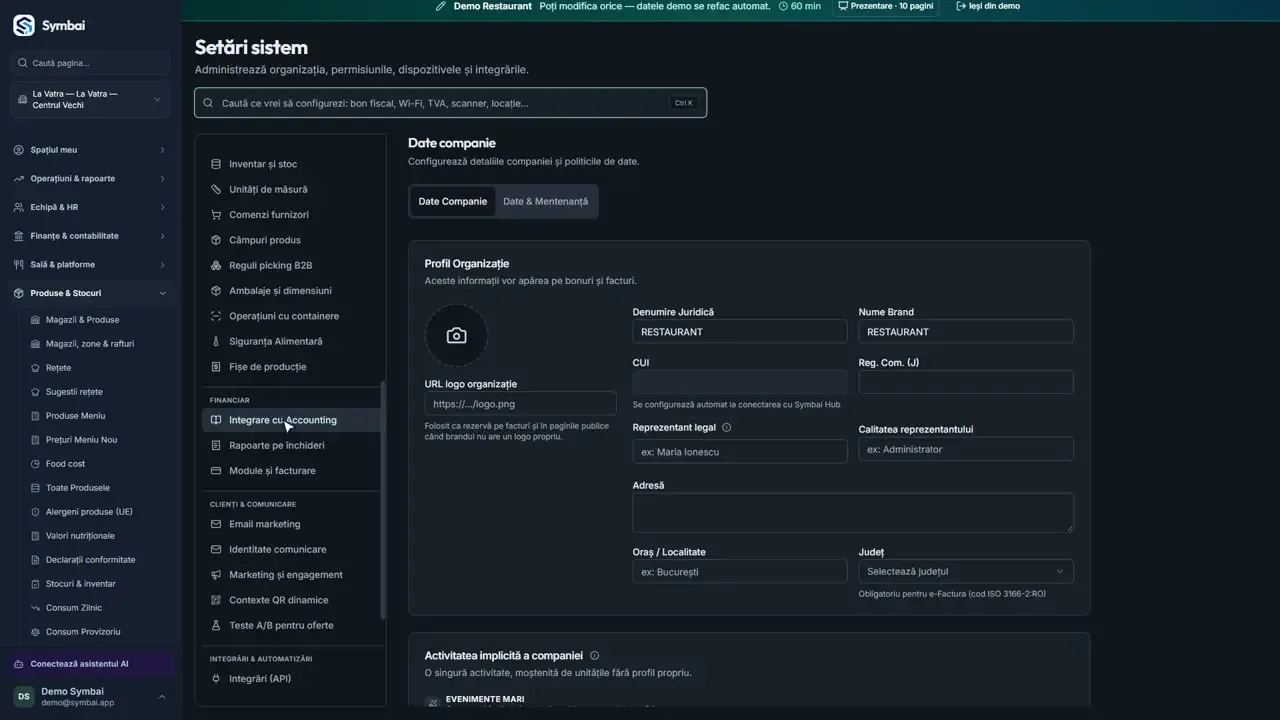Focus the settings search field
The height and width of the screenshot is (720, 1280).
coord(450,103)
